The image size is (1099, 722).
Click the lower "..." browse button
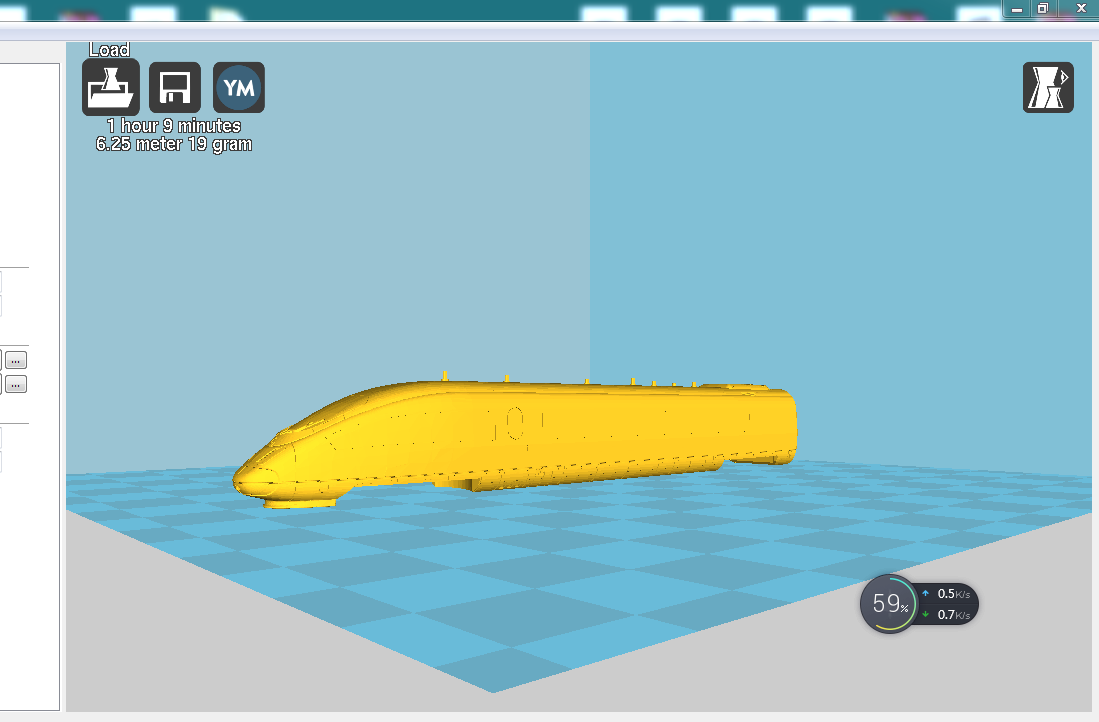coord(16,384)
